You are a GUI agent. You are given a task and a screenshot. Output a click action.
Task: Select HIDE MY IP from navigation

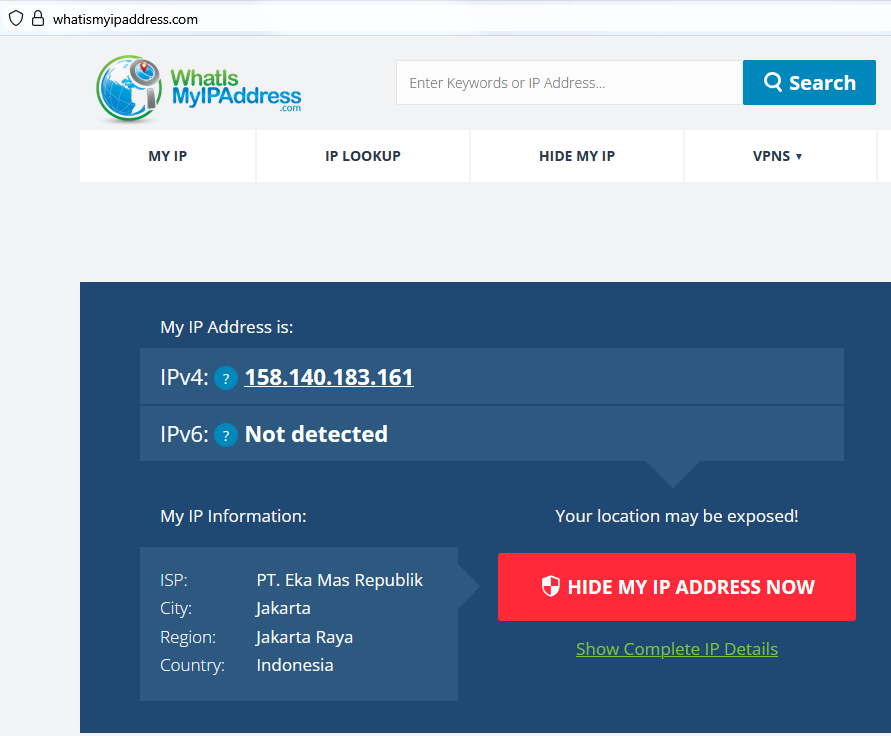tap(576, 156)
